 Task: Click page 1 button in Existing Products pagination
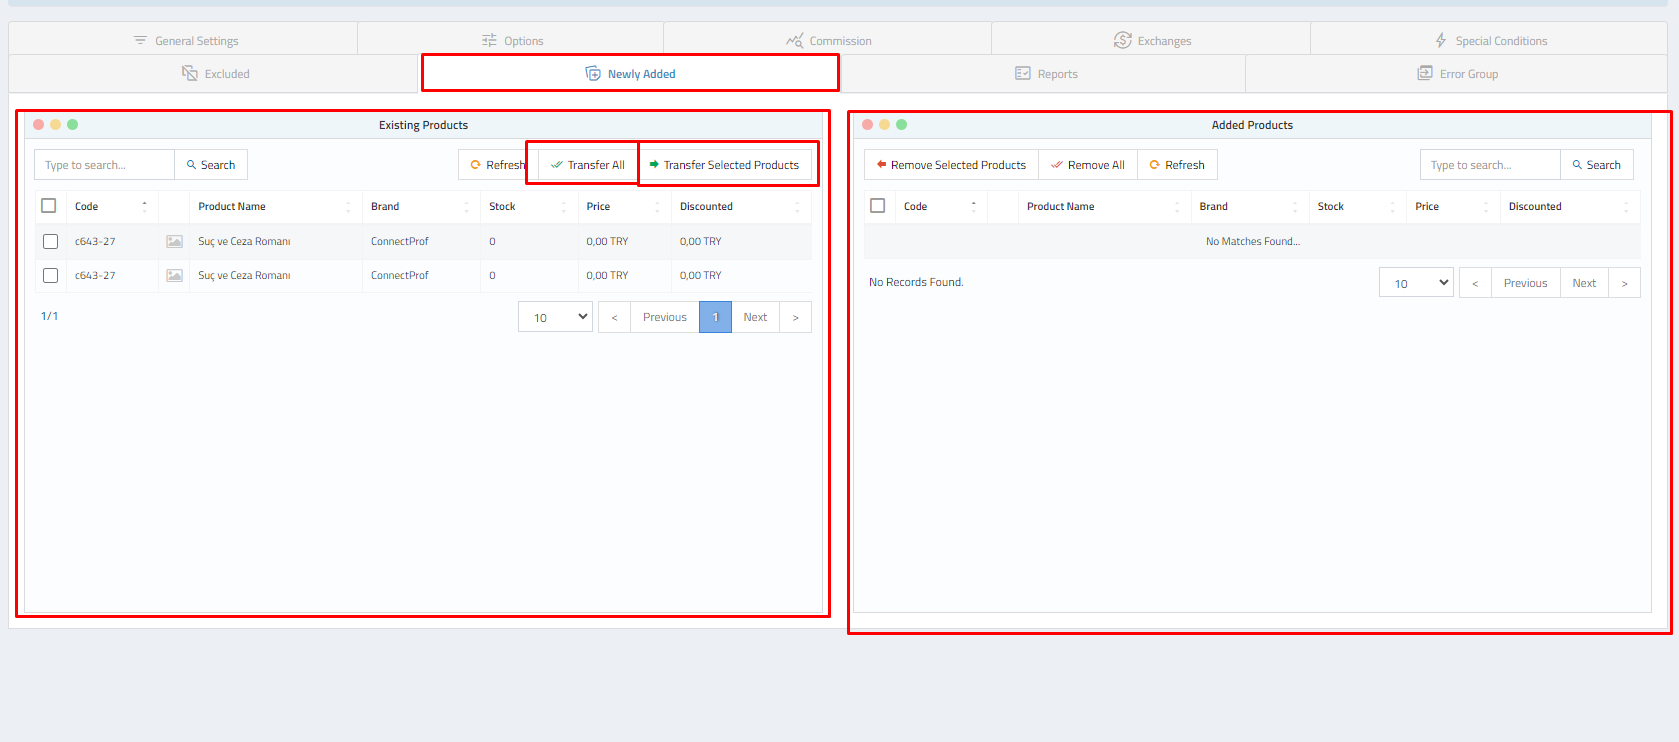[715, 317]
